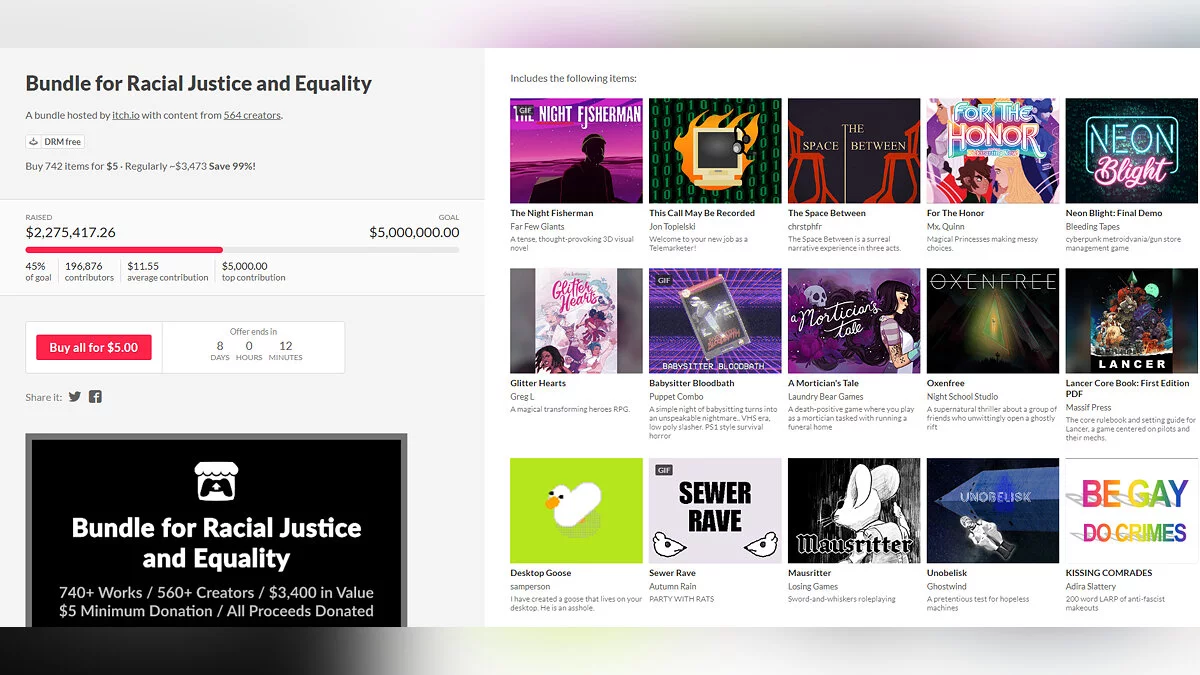This screenshot has width=1200, height=675.
Task: Open Losing Games creator link
Action: click(813, 587)
